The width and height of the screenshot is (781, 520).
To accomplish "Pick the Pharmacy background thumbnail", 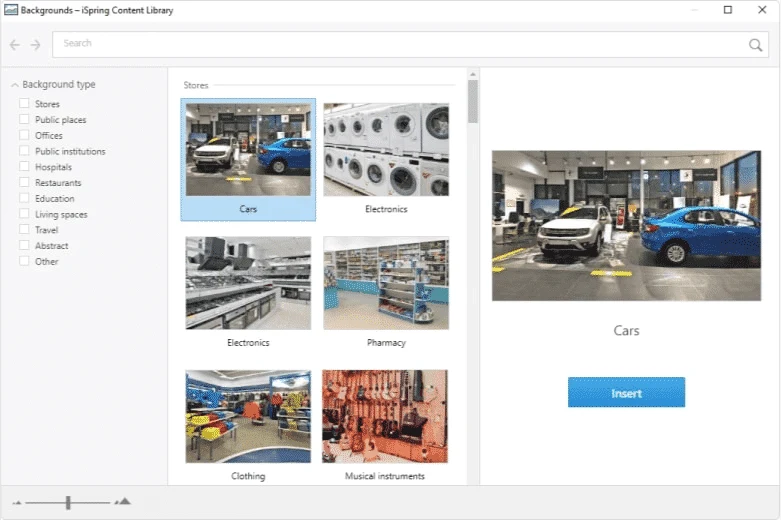I will [386, 283].
